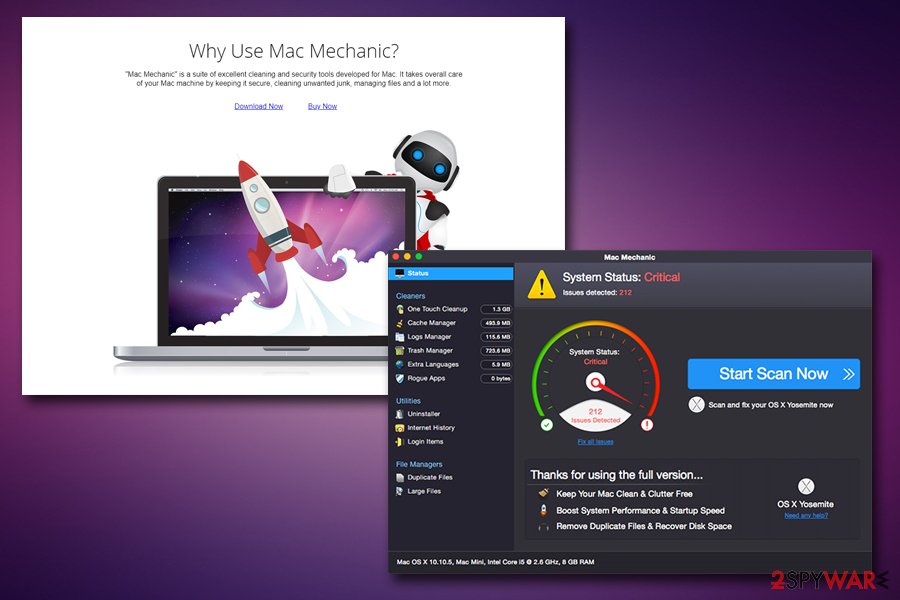Click the Cleaners section header
Screen dimensions: 900x600
(410, 296)
